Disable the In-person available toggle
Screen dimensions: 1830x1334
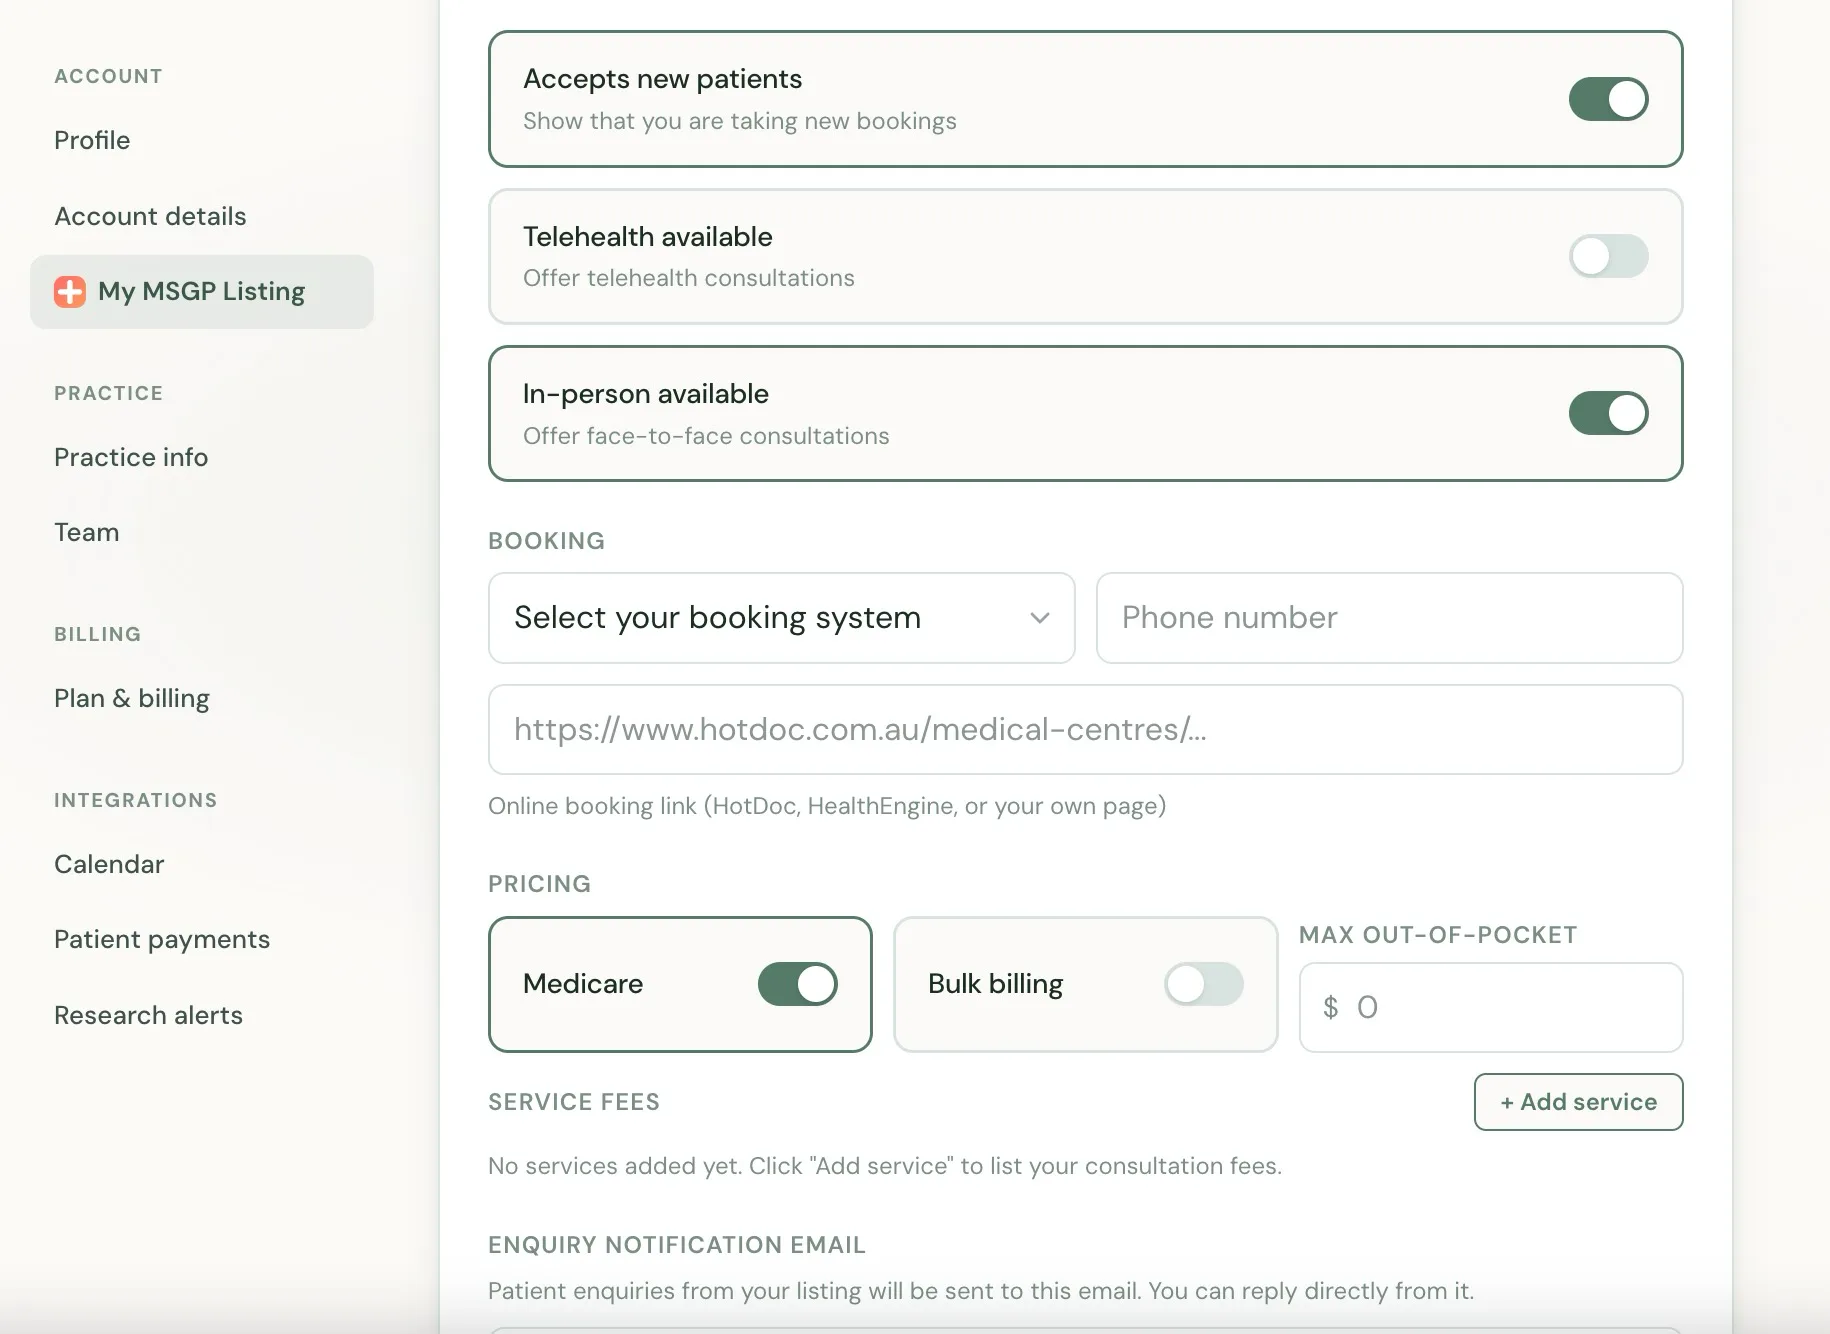(x=1608, y=413)
